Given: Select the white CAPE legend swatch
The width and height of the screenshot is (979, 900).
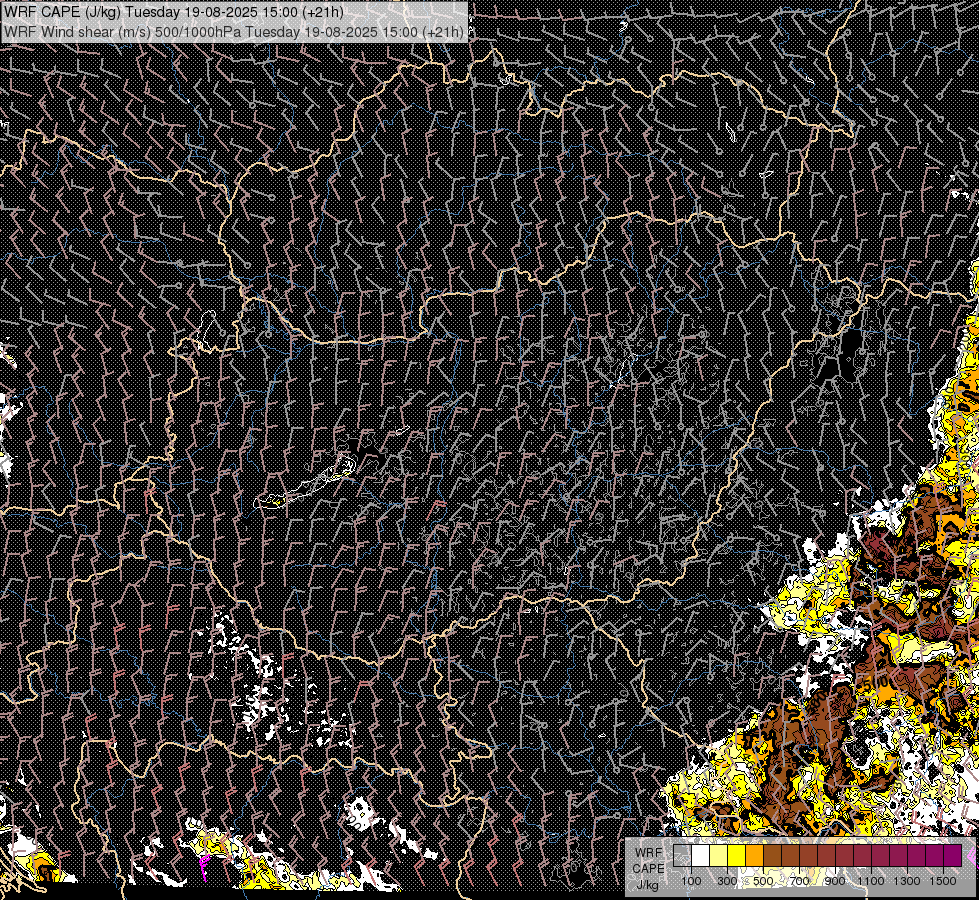Looking at the screenshot, I should coord(701,855).
